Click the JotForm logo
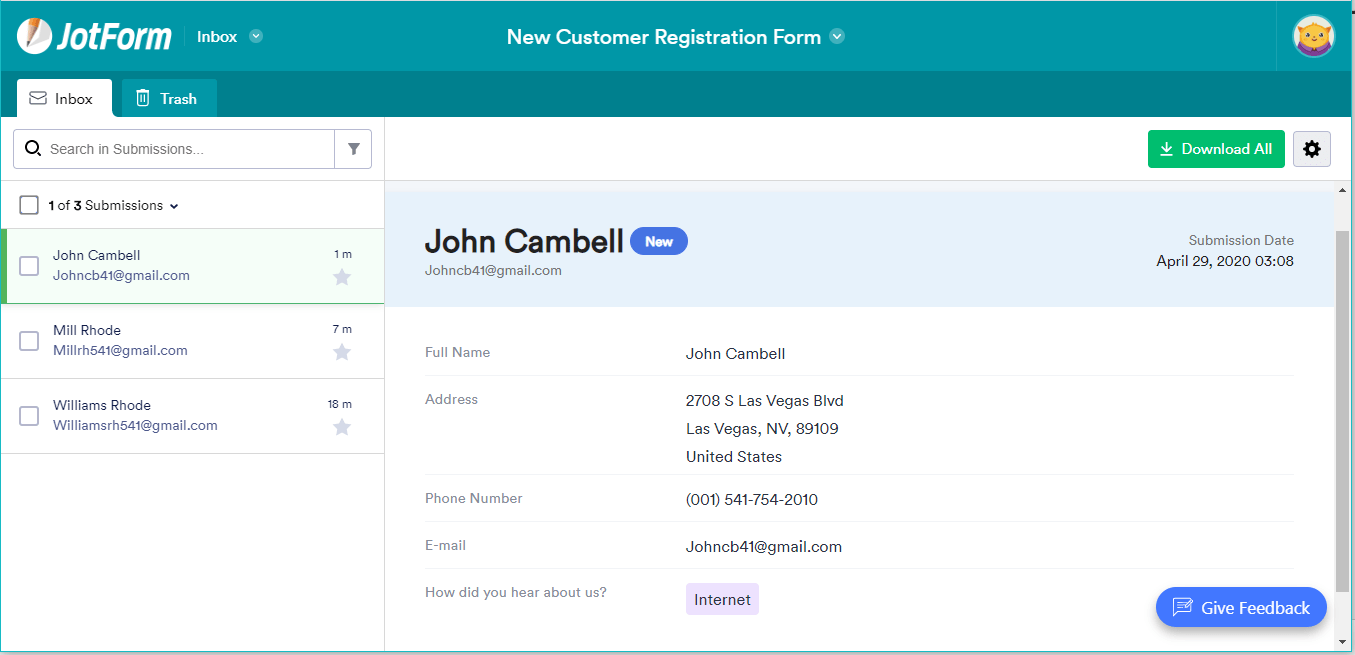Image resolution: width=1355 pixels, height=655 pixels. click(94, 37)
